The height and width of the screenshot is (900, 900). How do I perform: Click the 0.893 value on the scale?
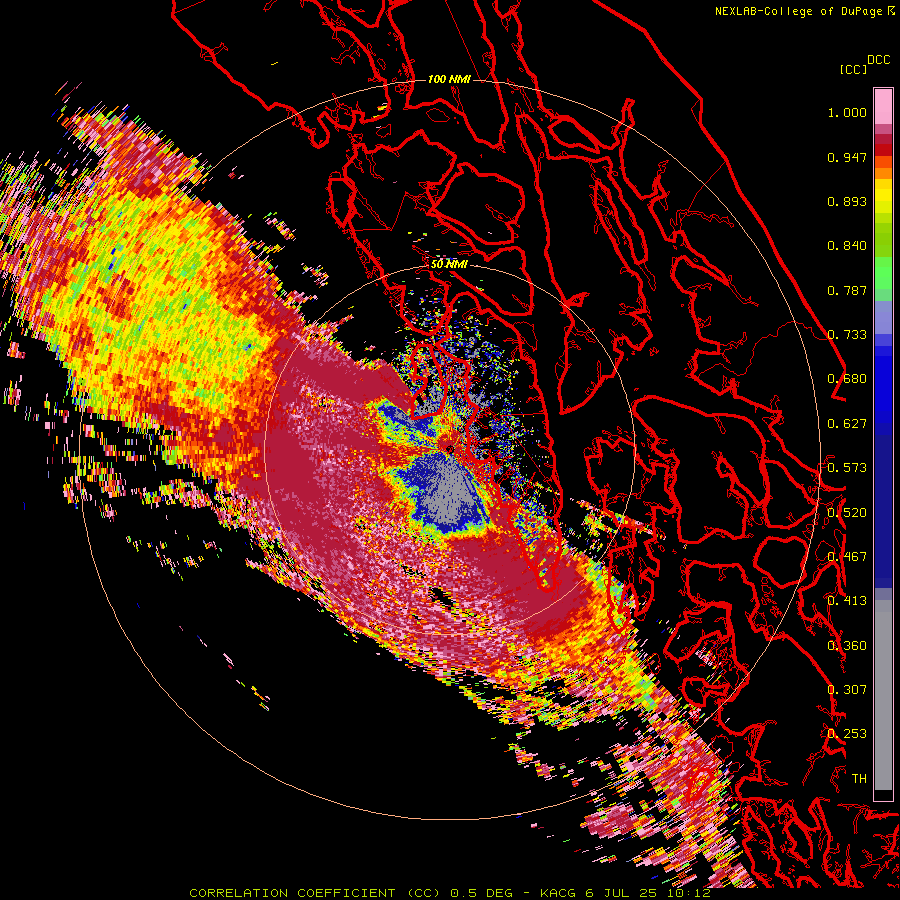pyautogui.click(x=847, y=201)
